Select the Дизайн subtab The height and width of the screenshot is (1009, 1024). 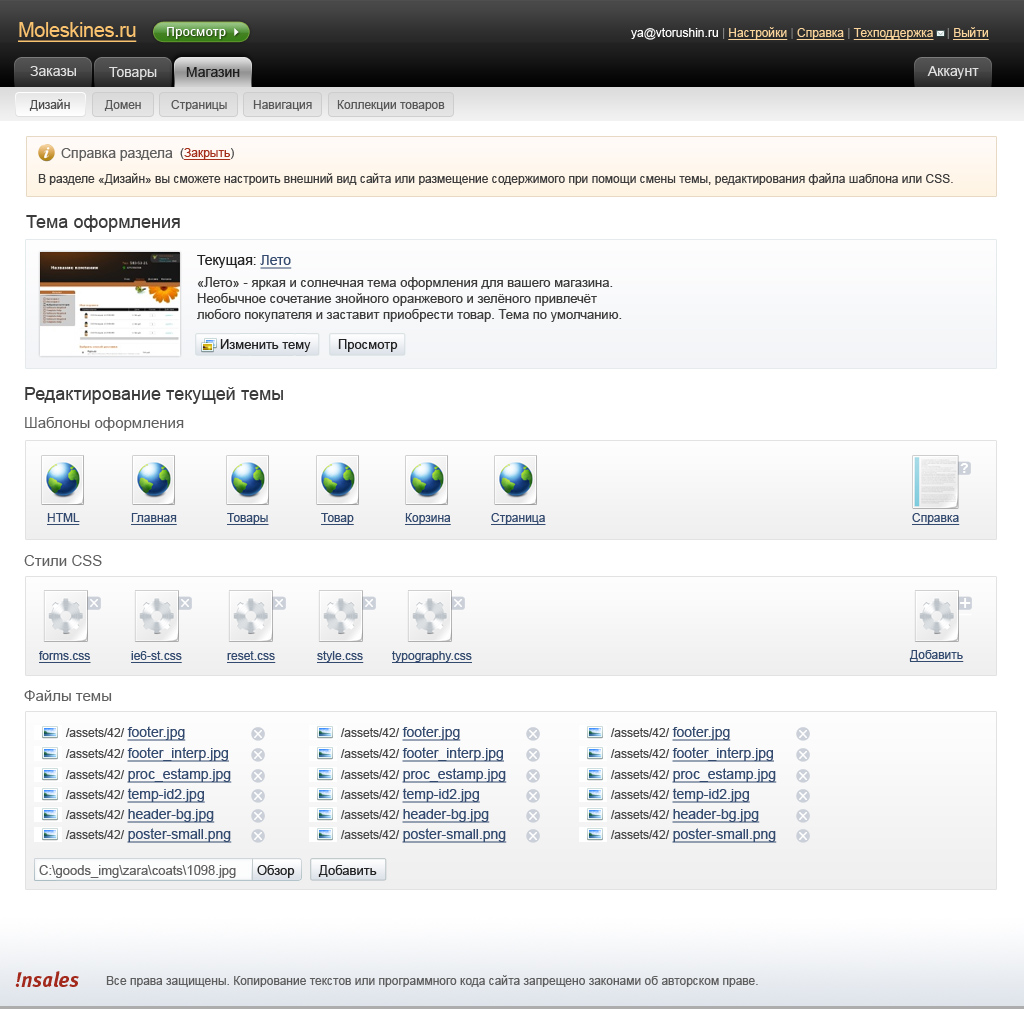point(50,104)
